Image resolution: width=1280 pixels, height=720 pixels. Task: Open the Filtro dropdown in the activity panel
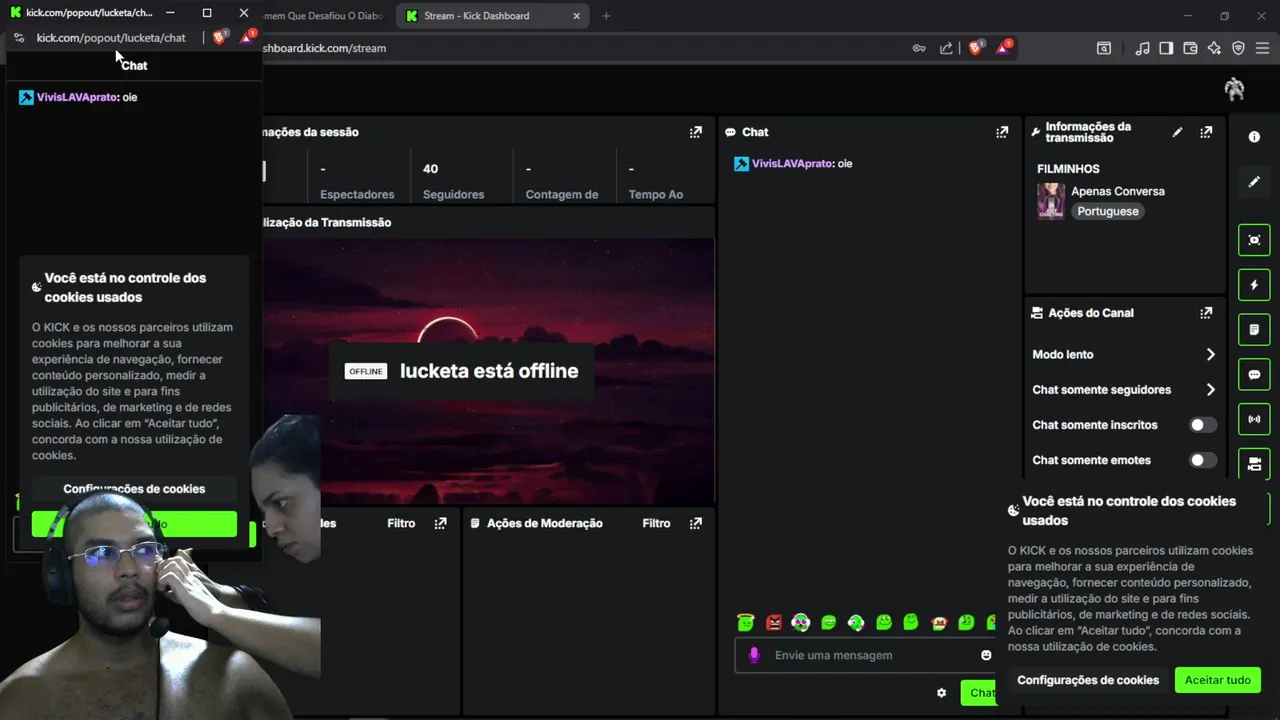point(401,523)
